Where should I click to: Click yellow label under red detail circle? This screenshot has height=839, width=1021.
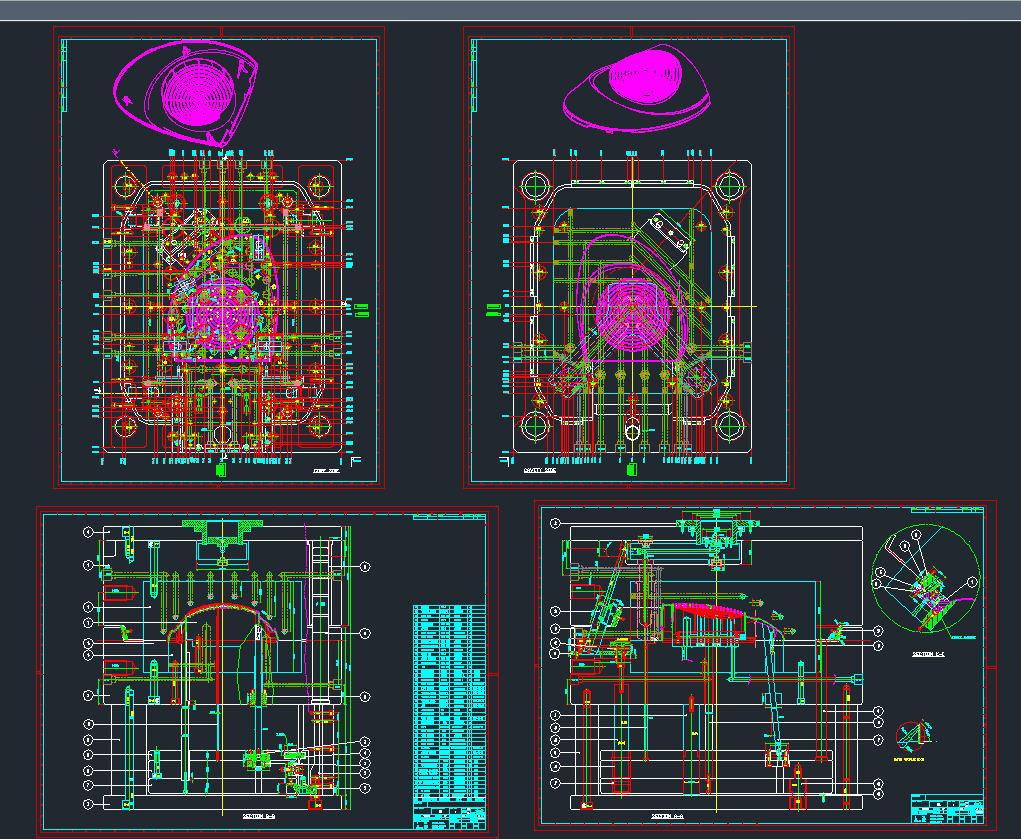tap(908, 760)
